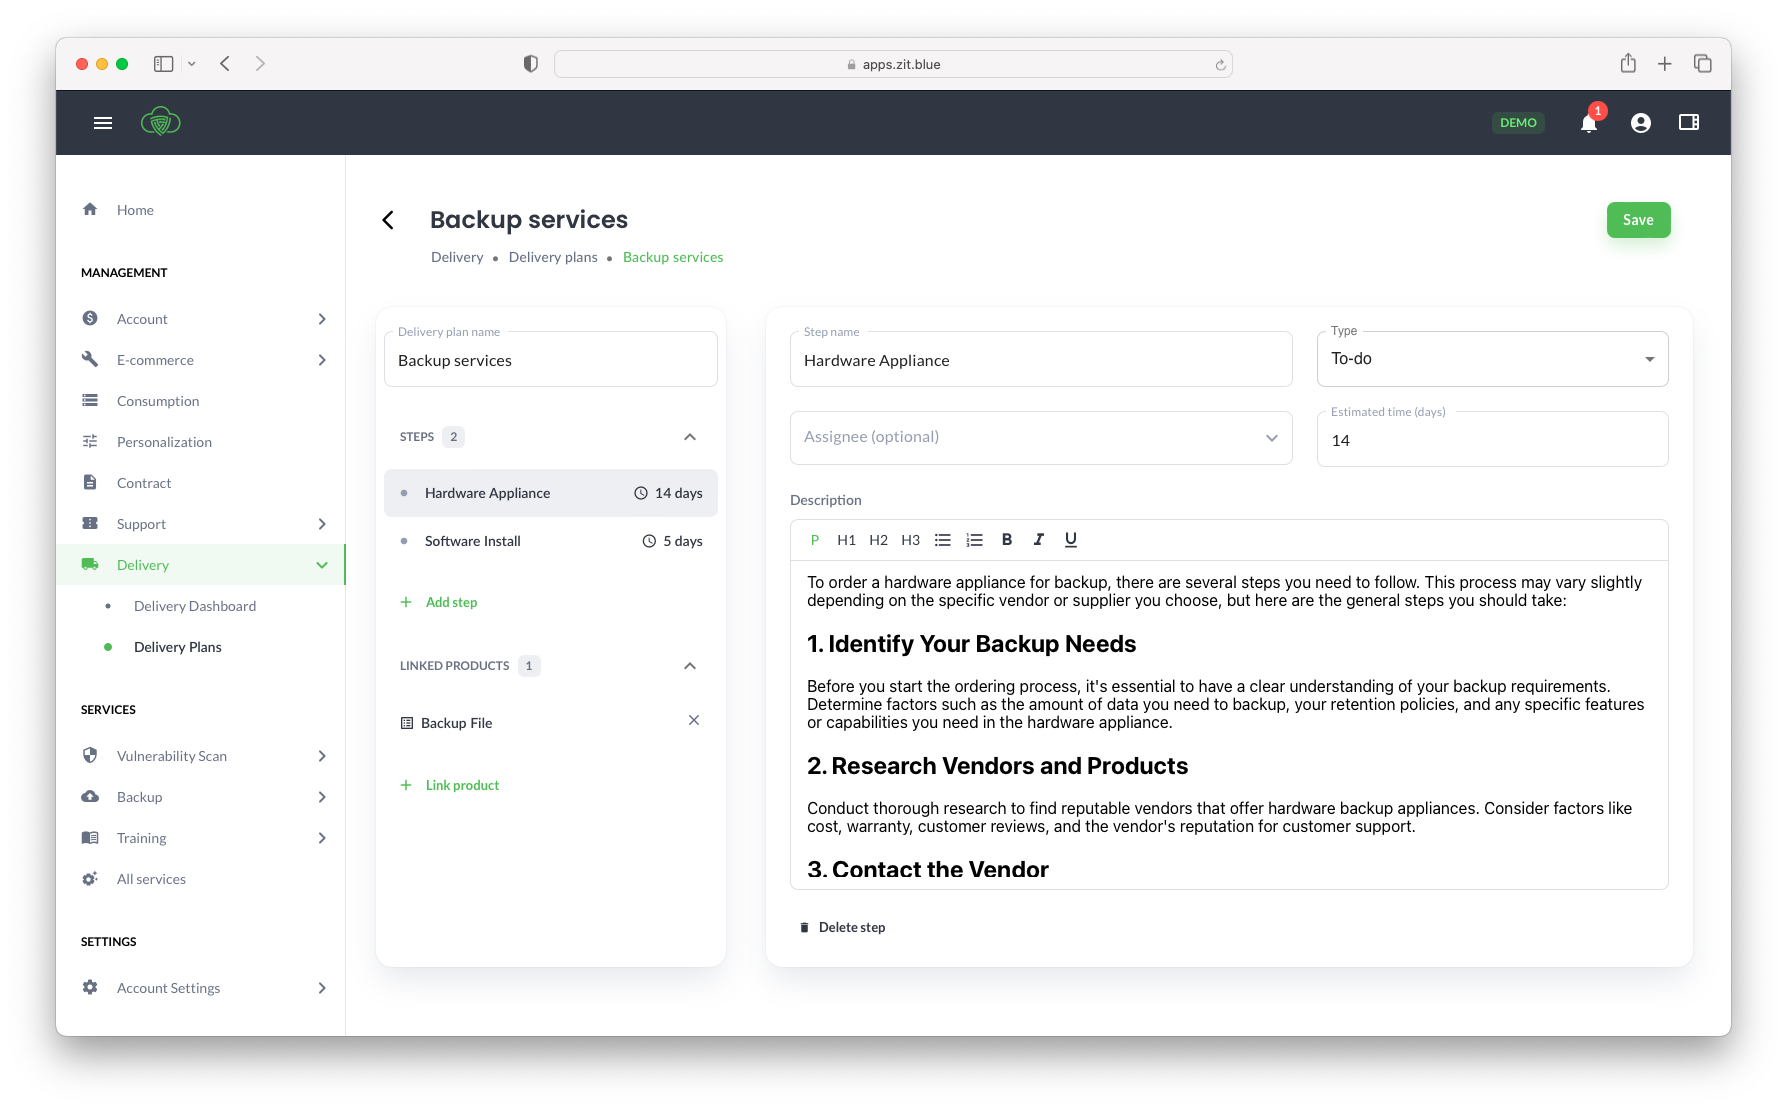Open Delivery Plans submenu item

pos(178,647)
